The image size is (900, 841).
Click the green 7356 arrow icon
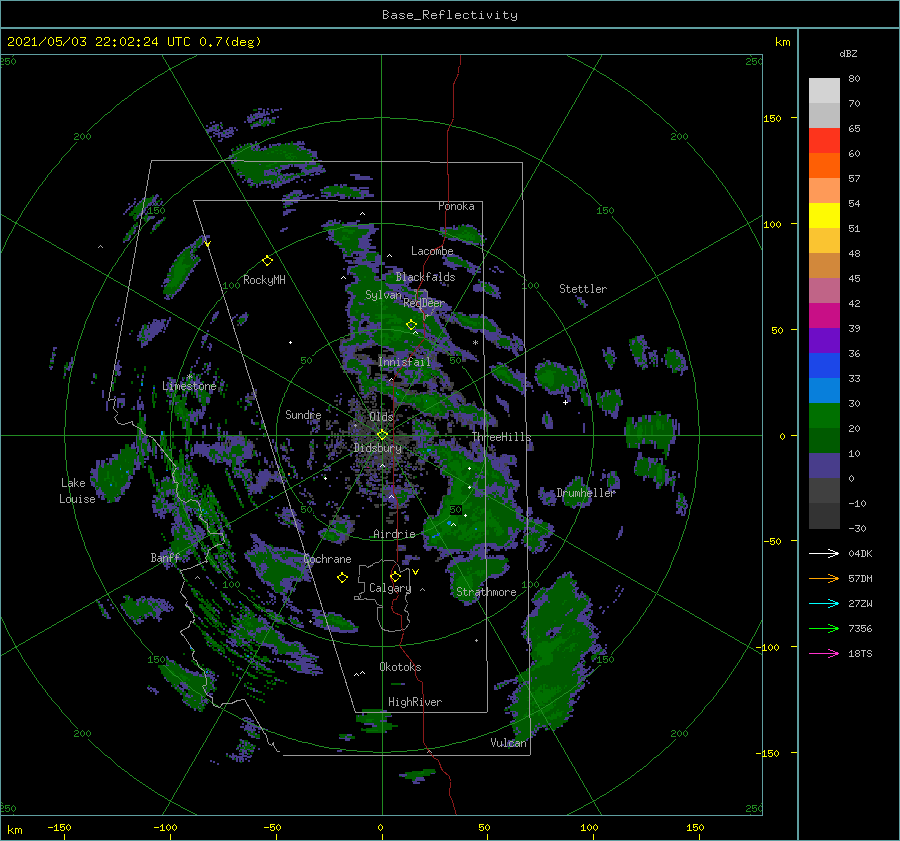[x=824, y=629]
